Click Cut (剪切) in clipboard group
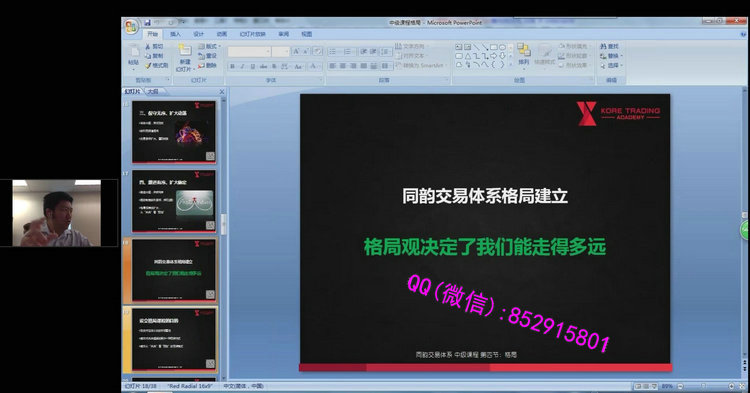 click(x=154, y=46)
